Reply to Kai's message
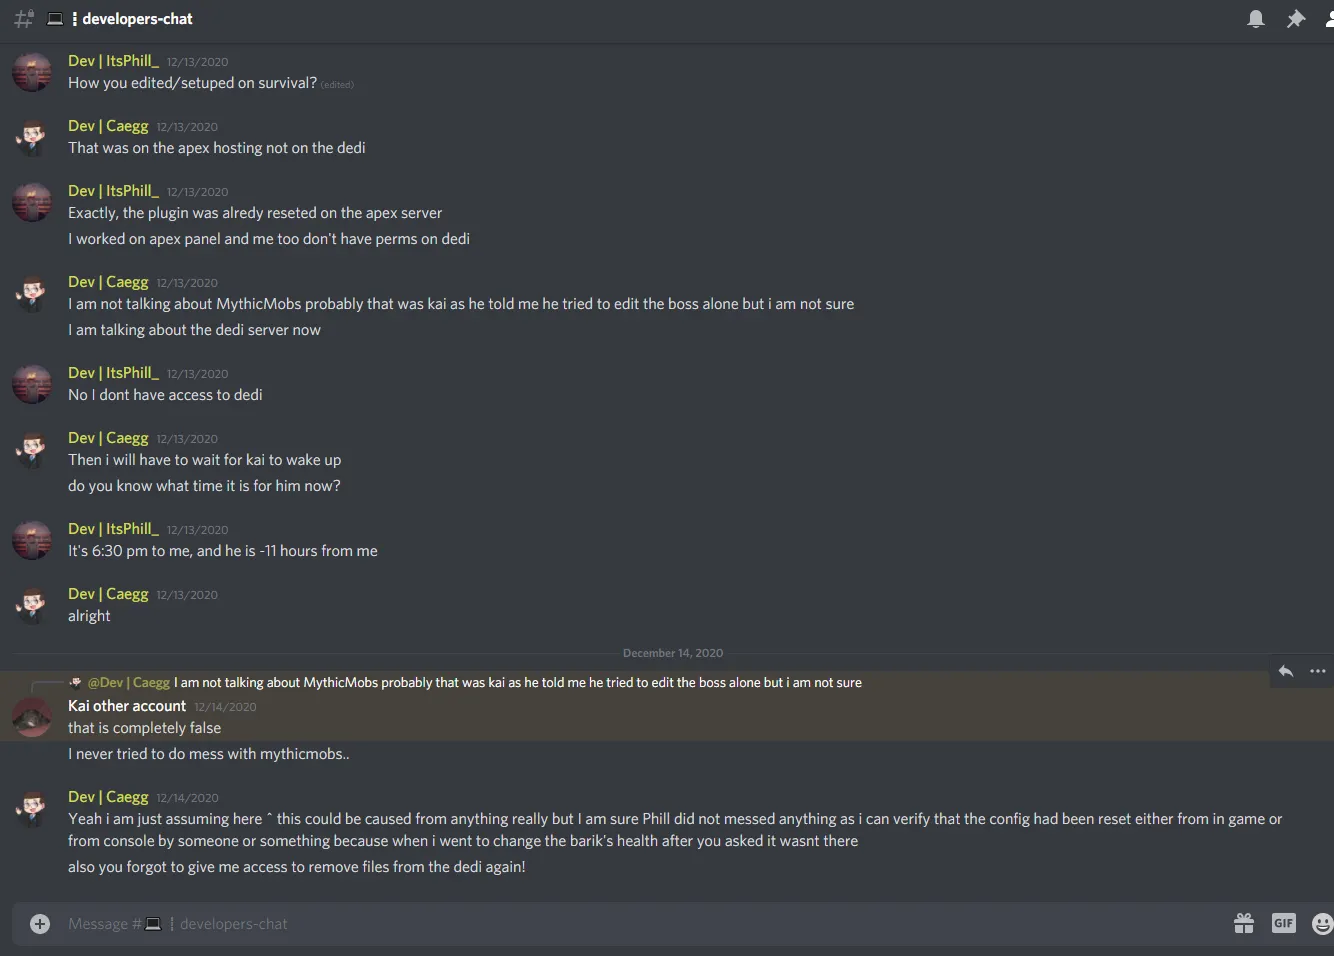 [x=1286, y=671]
